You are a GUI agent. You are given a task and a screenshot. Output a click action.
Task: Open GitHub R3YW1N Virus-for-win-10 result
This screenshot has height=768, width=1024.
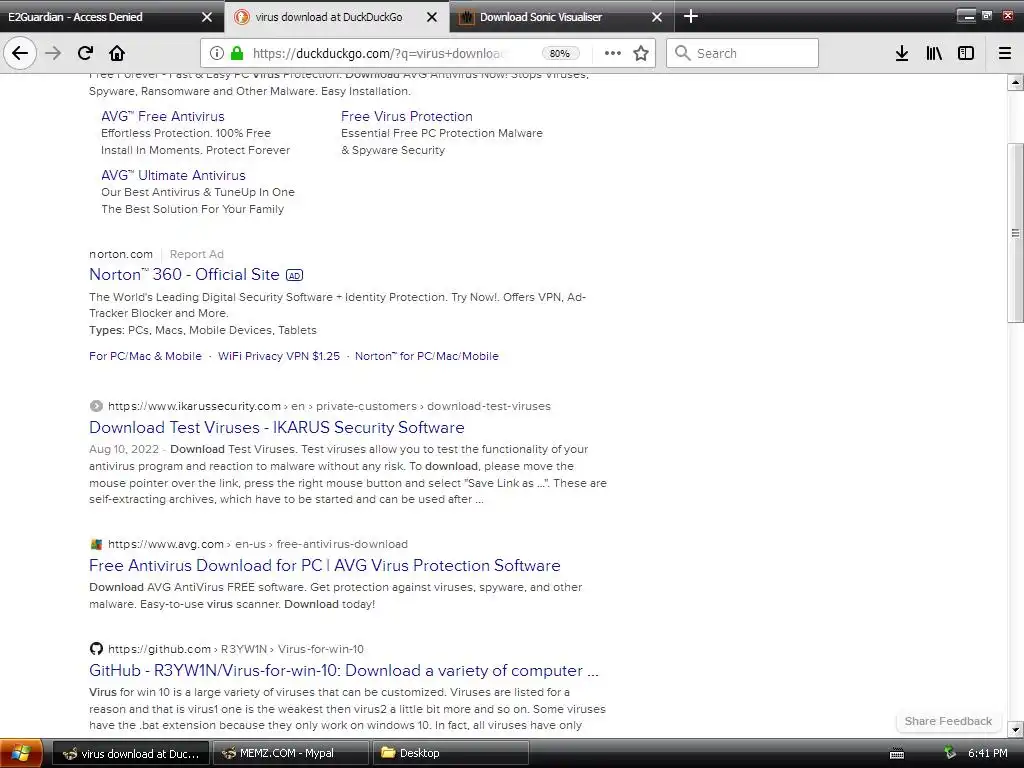pyautogui.click(x=344, y=670)
